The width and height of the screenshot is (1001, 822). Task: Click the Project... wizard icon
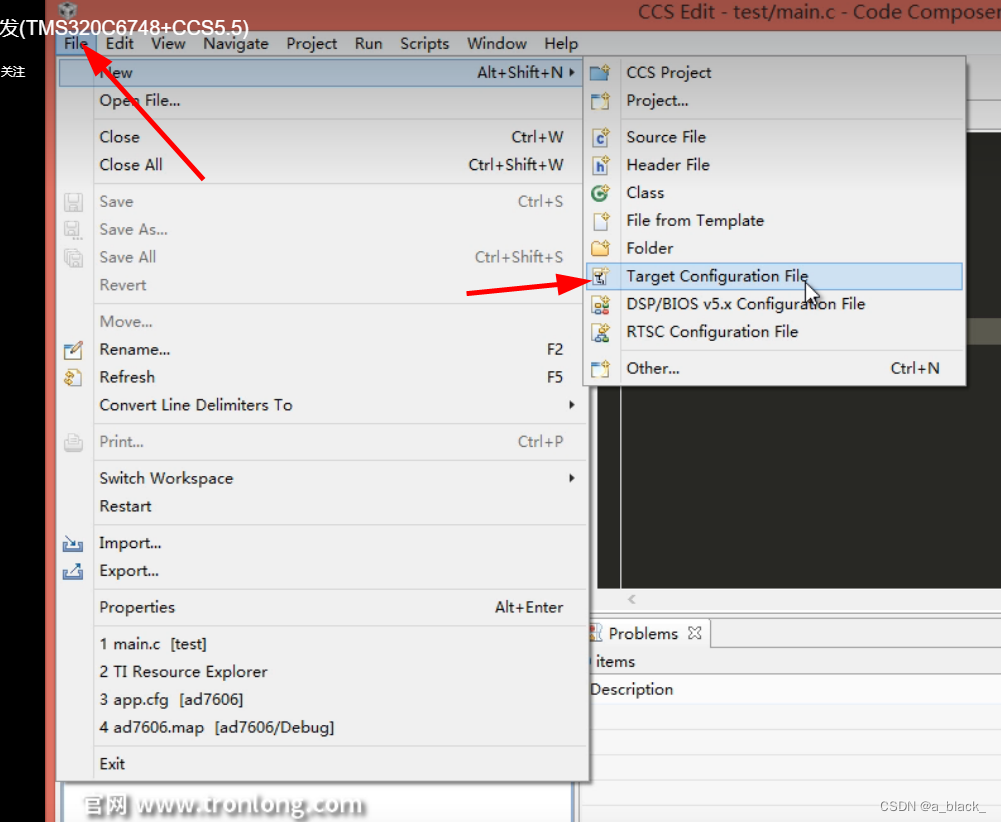point(600,101)
